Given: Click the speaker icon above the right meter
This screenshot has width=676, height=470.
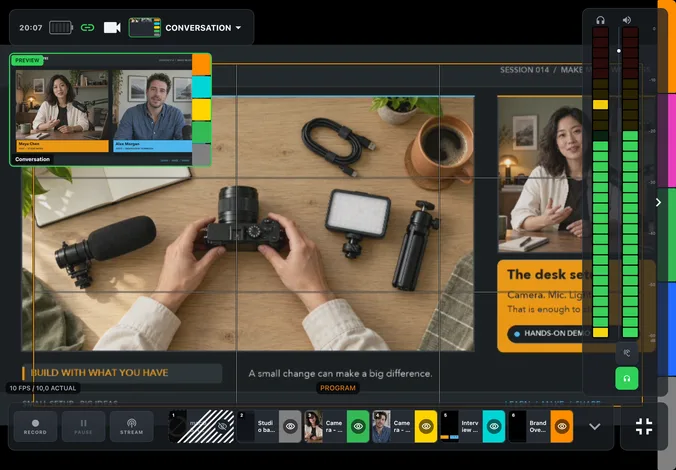Looking at the screenshot, I should point(627,20).
